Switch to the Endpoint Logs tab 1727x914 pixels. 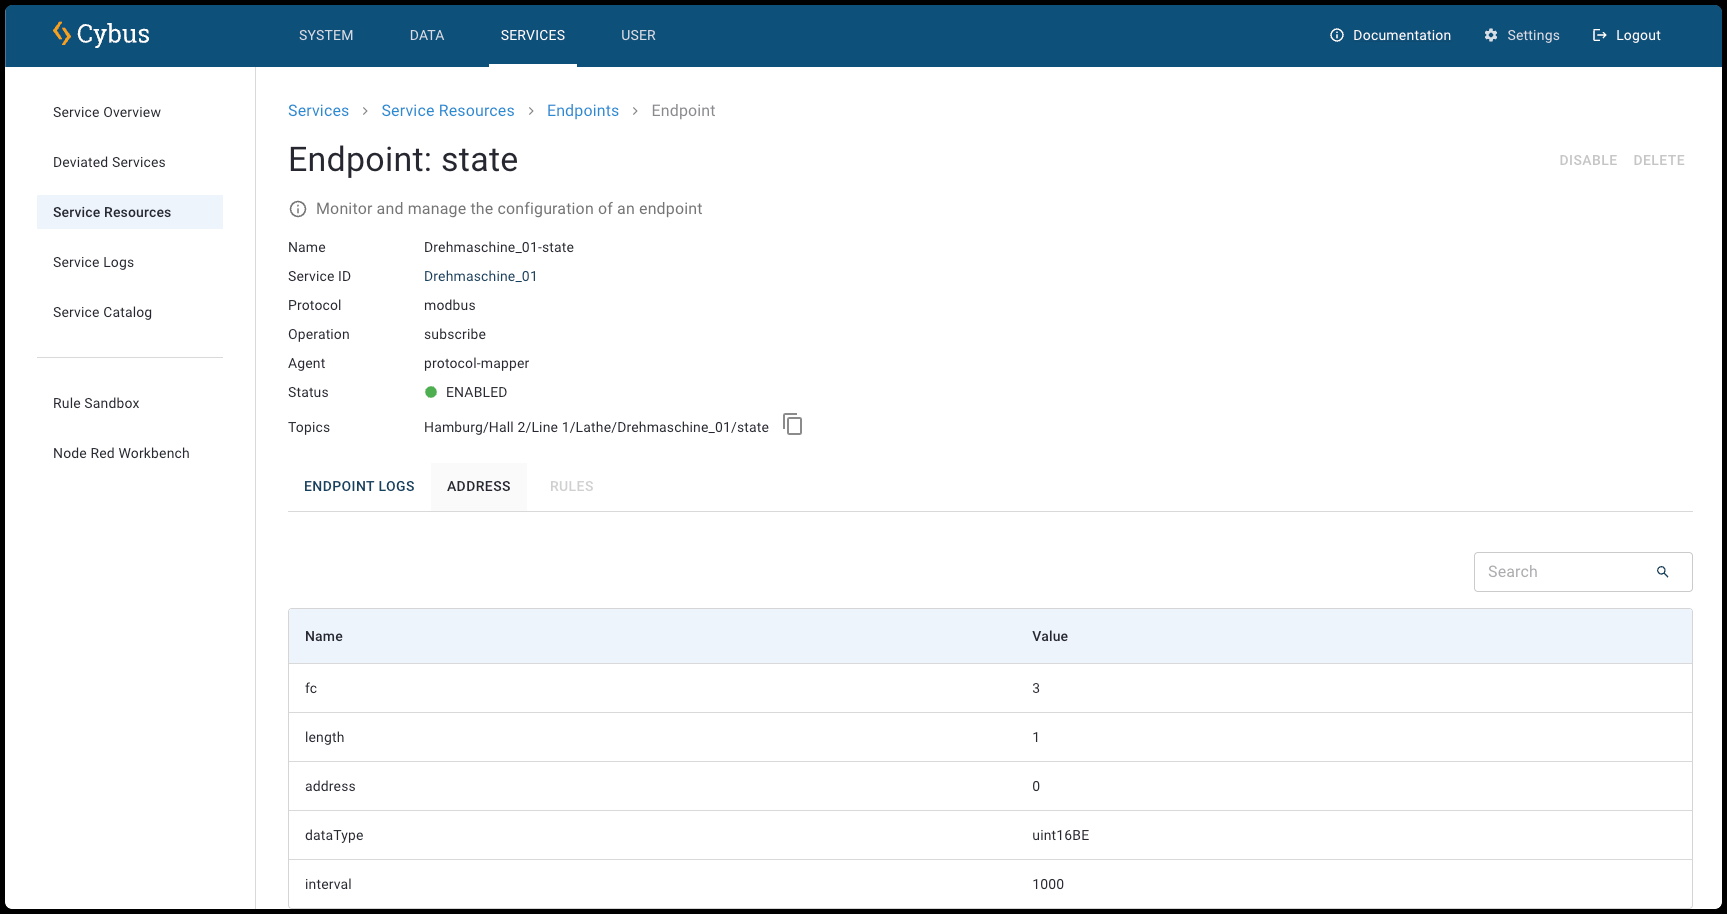pyautogui.click(x=359, y=486)
